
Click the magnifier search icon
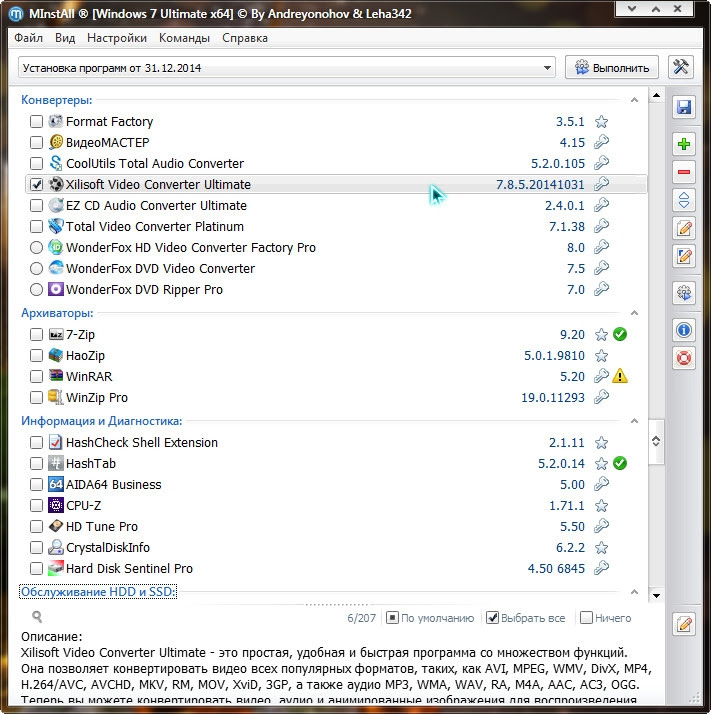point(37,617)
